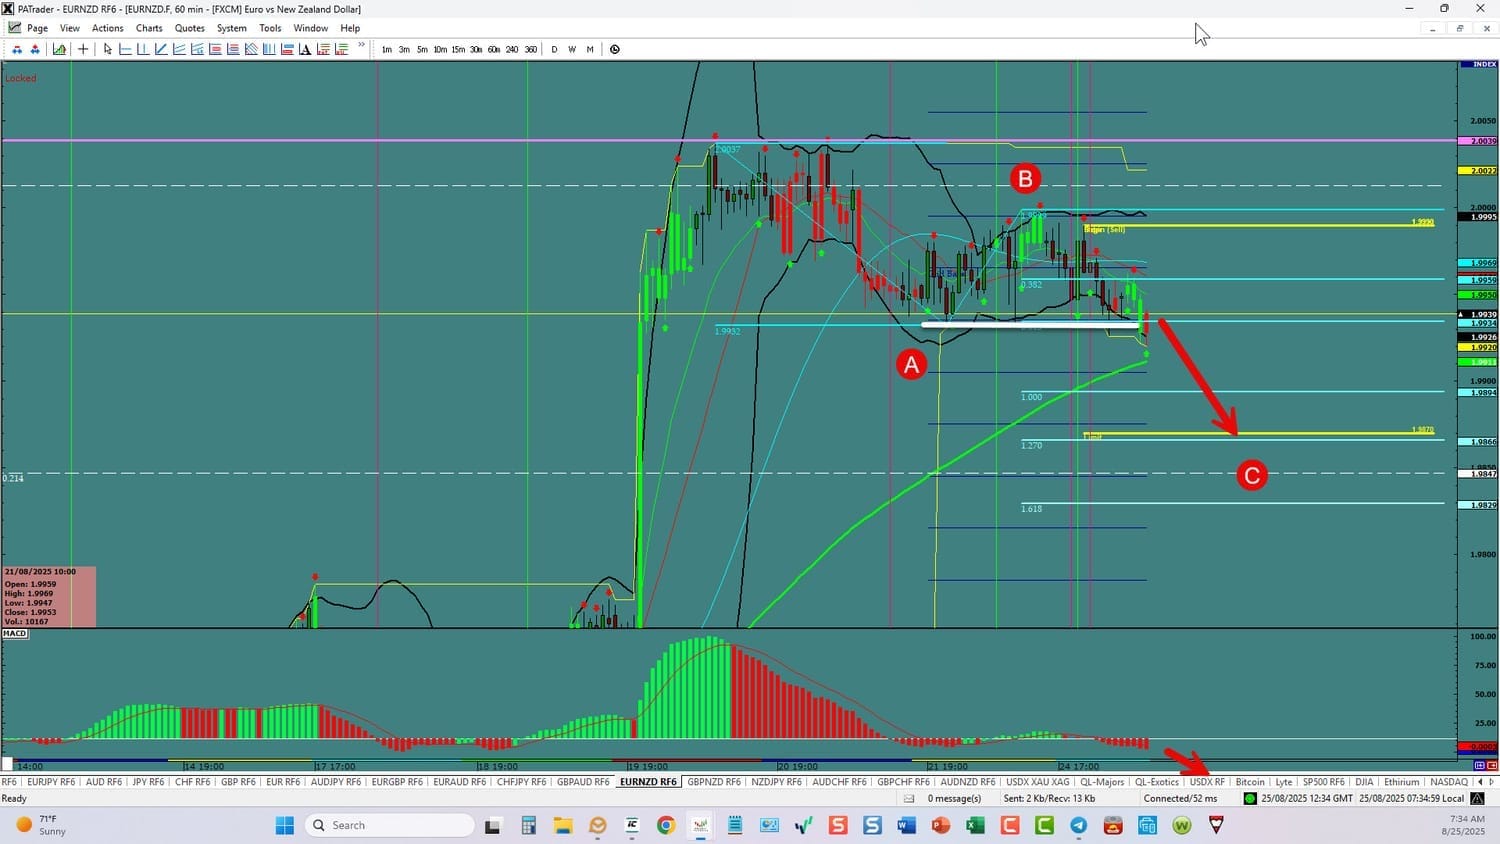
Task: Click the 2.0022 yellow price label
Action: [1478, 171]
